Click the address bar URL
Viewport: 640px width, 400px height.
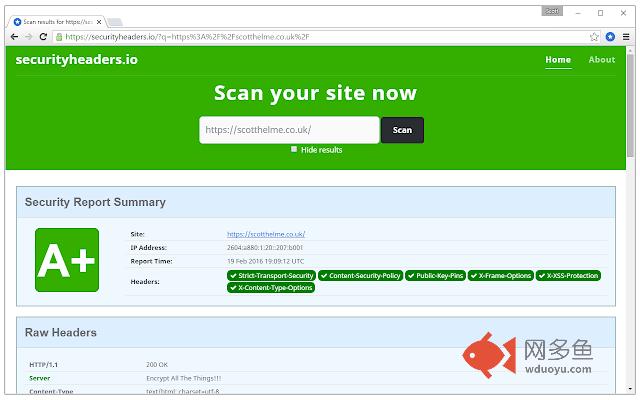(x=187, y=37)
